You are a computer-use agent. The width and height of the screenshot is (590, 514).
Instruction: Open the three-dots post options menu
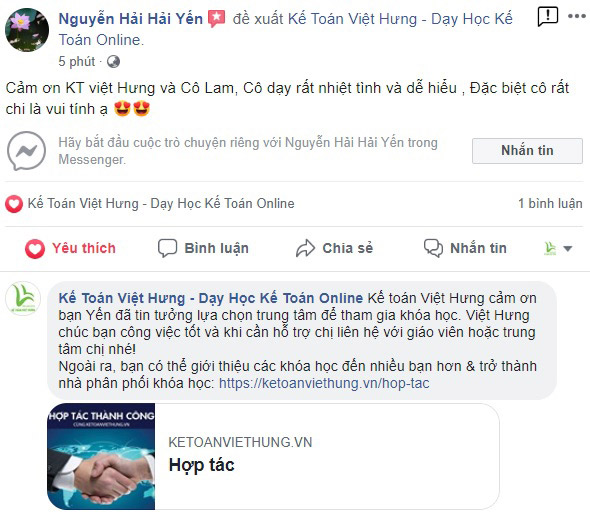576,16
